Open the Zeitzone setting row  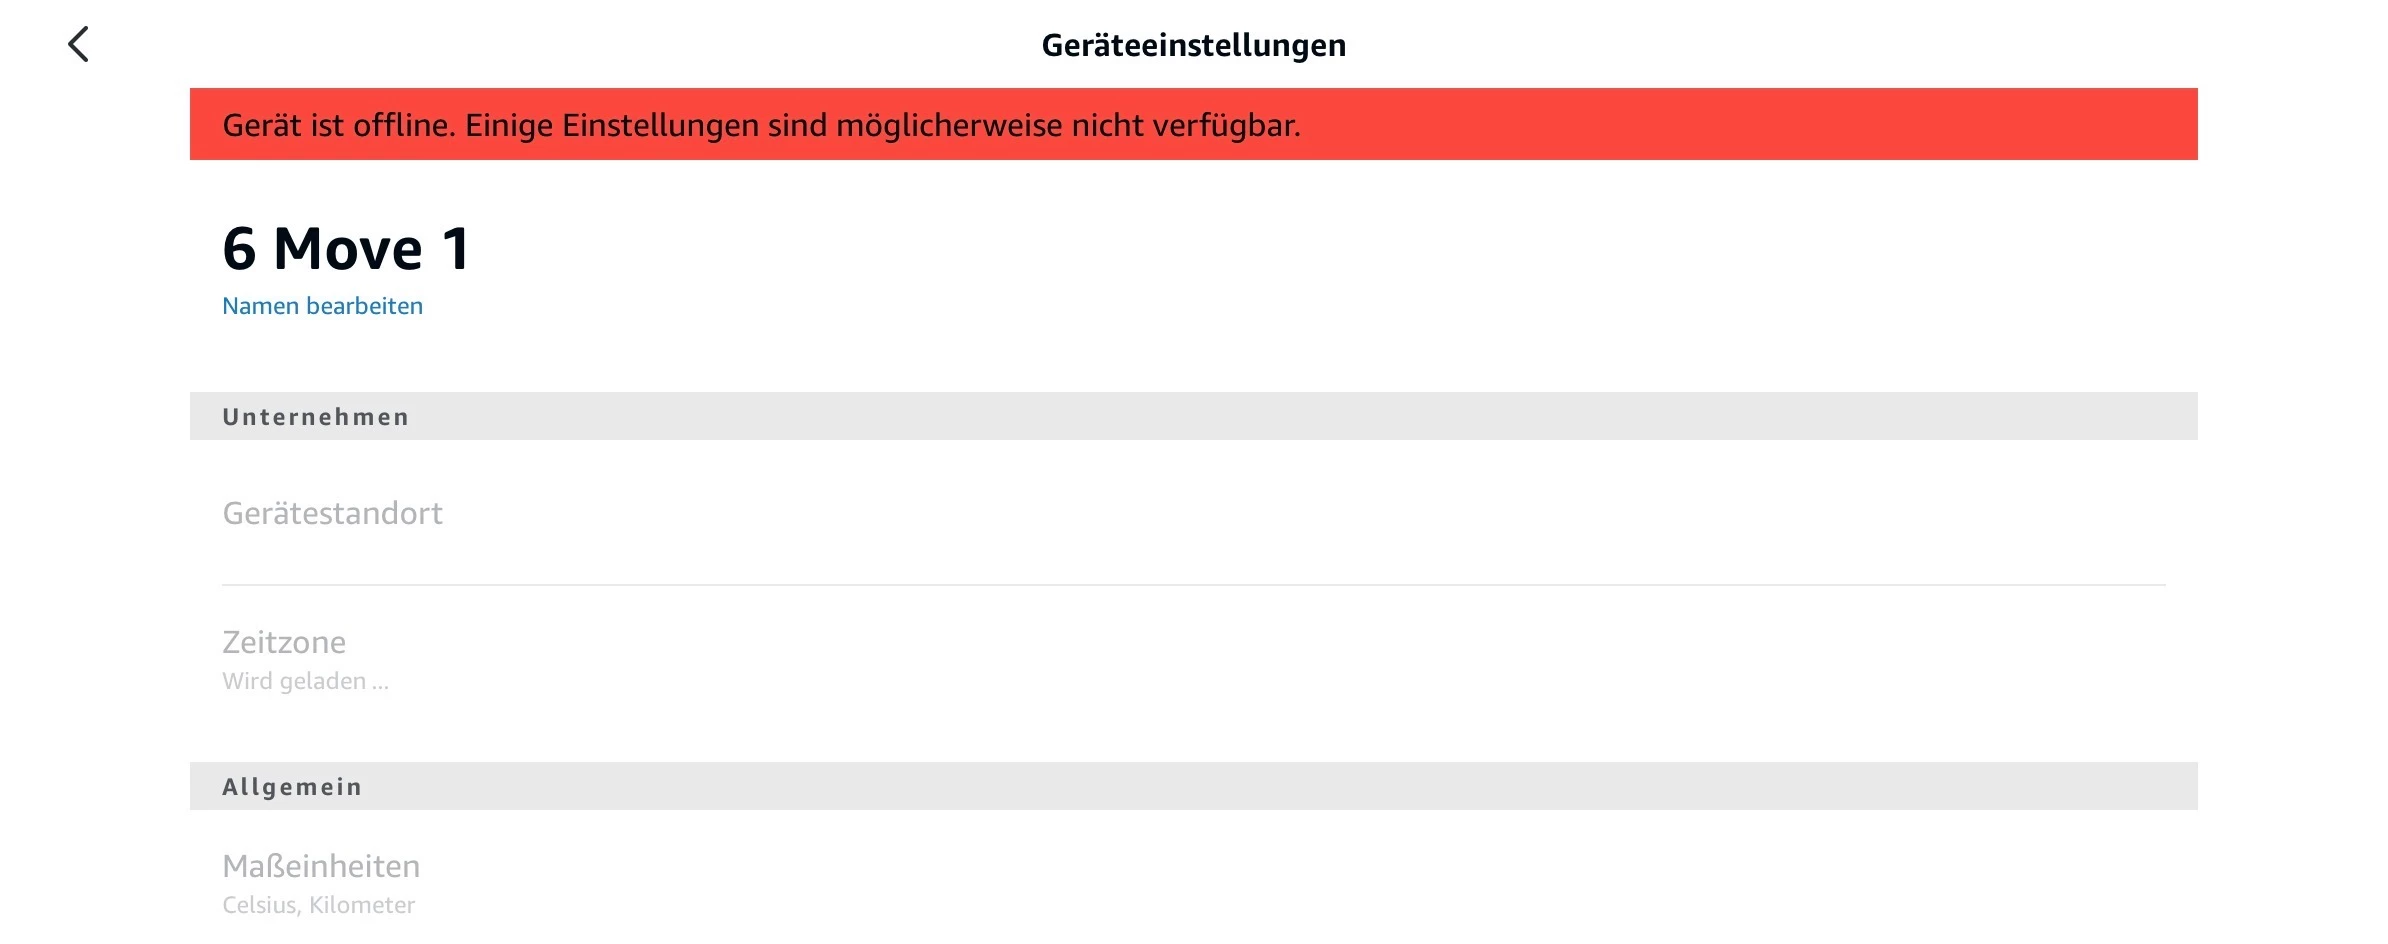(x=1194, y=660)
